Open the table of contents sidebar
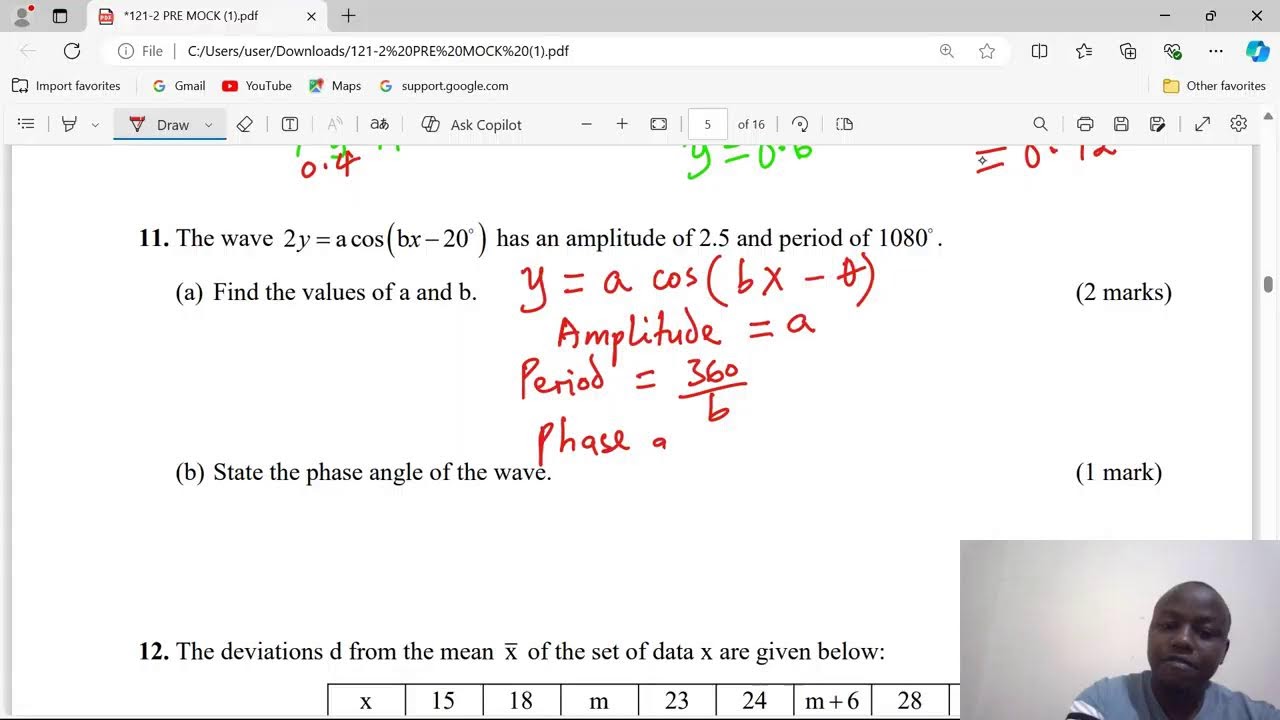Viewport: 1280px width, 720px height. (x=27, y=124)
